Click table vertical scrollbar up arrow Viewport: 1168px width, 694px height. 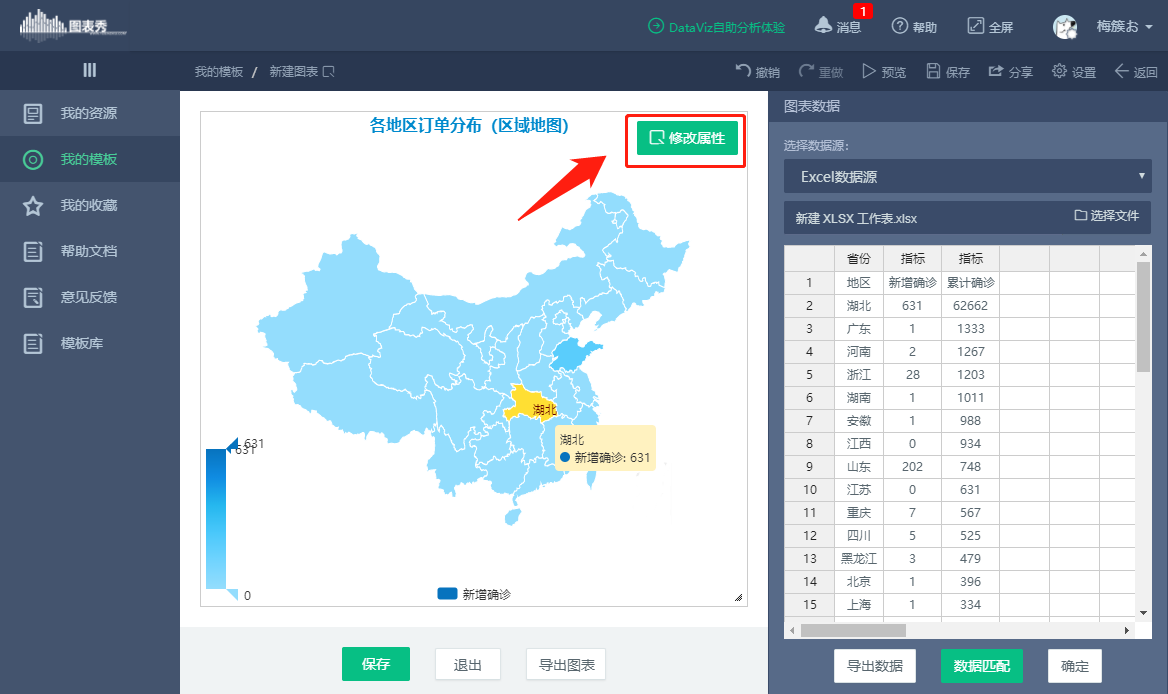pos(1143,254)
